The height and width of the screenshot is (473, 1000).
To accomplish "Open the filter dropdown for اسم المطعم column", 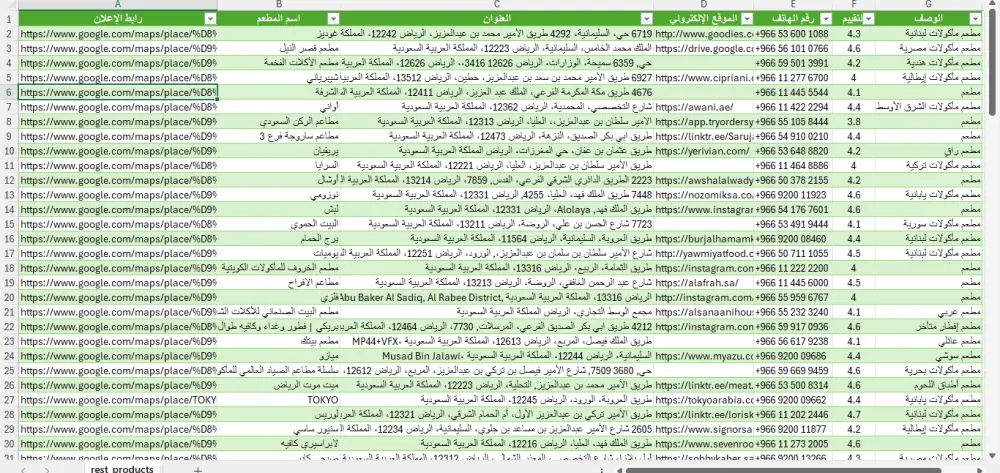I will [x=333, y=18].
